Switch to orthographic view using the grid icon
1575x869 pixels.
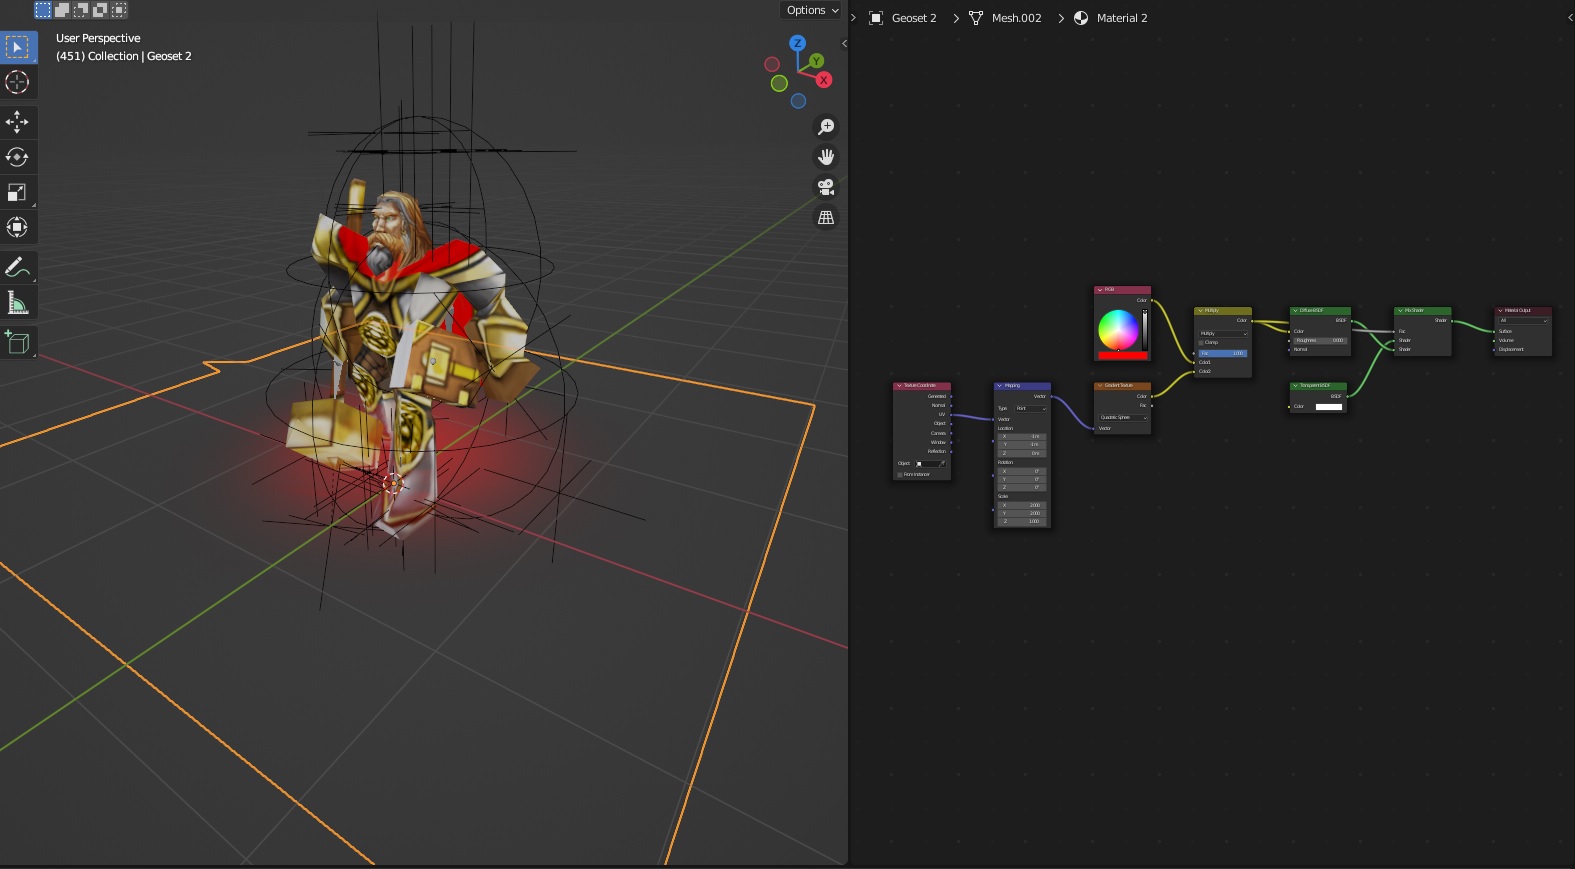826,217
